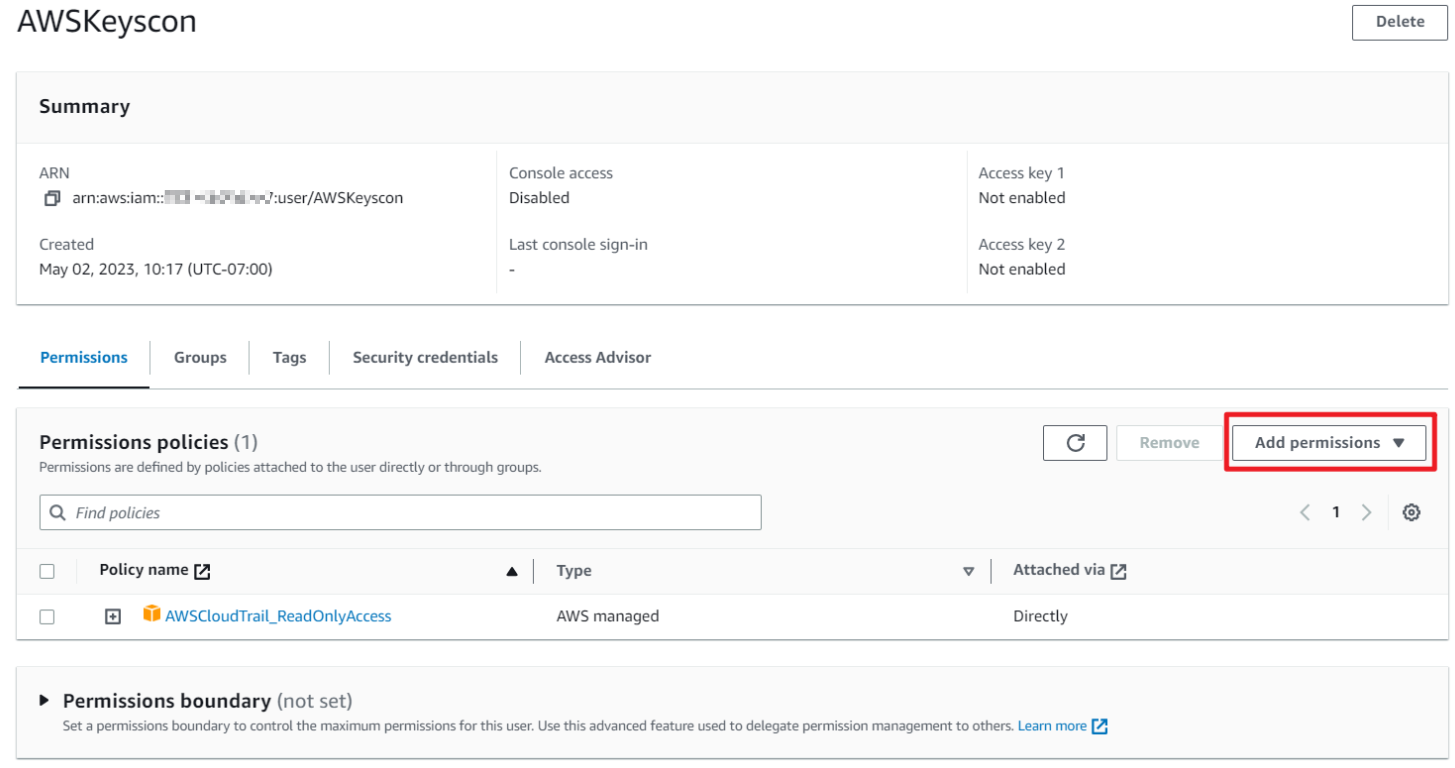The width and height of the screenshot is (1455, 768).
Task: Click the Delete user button
Action: pos(1399,22)
